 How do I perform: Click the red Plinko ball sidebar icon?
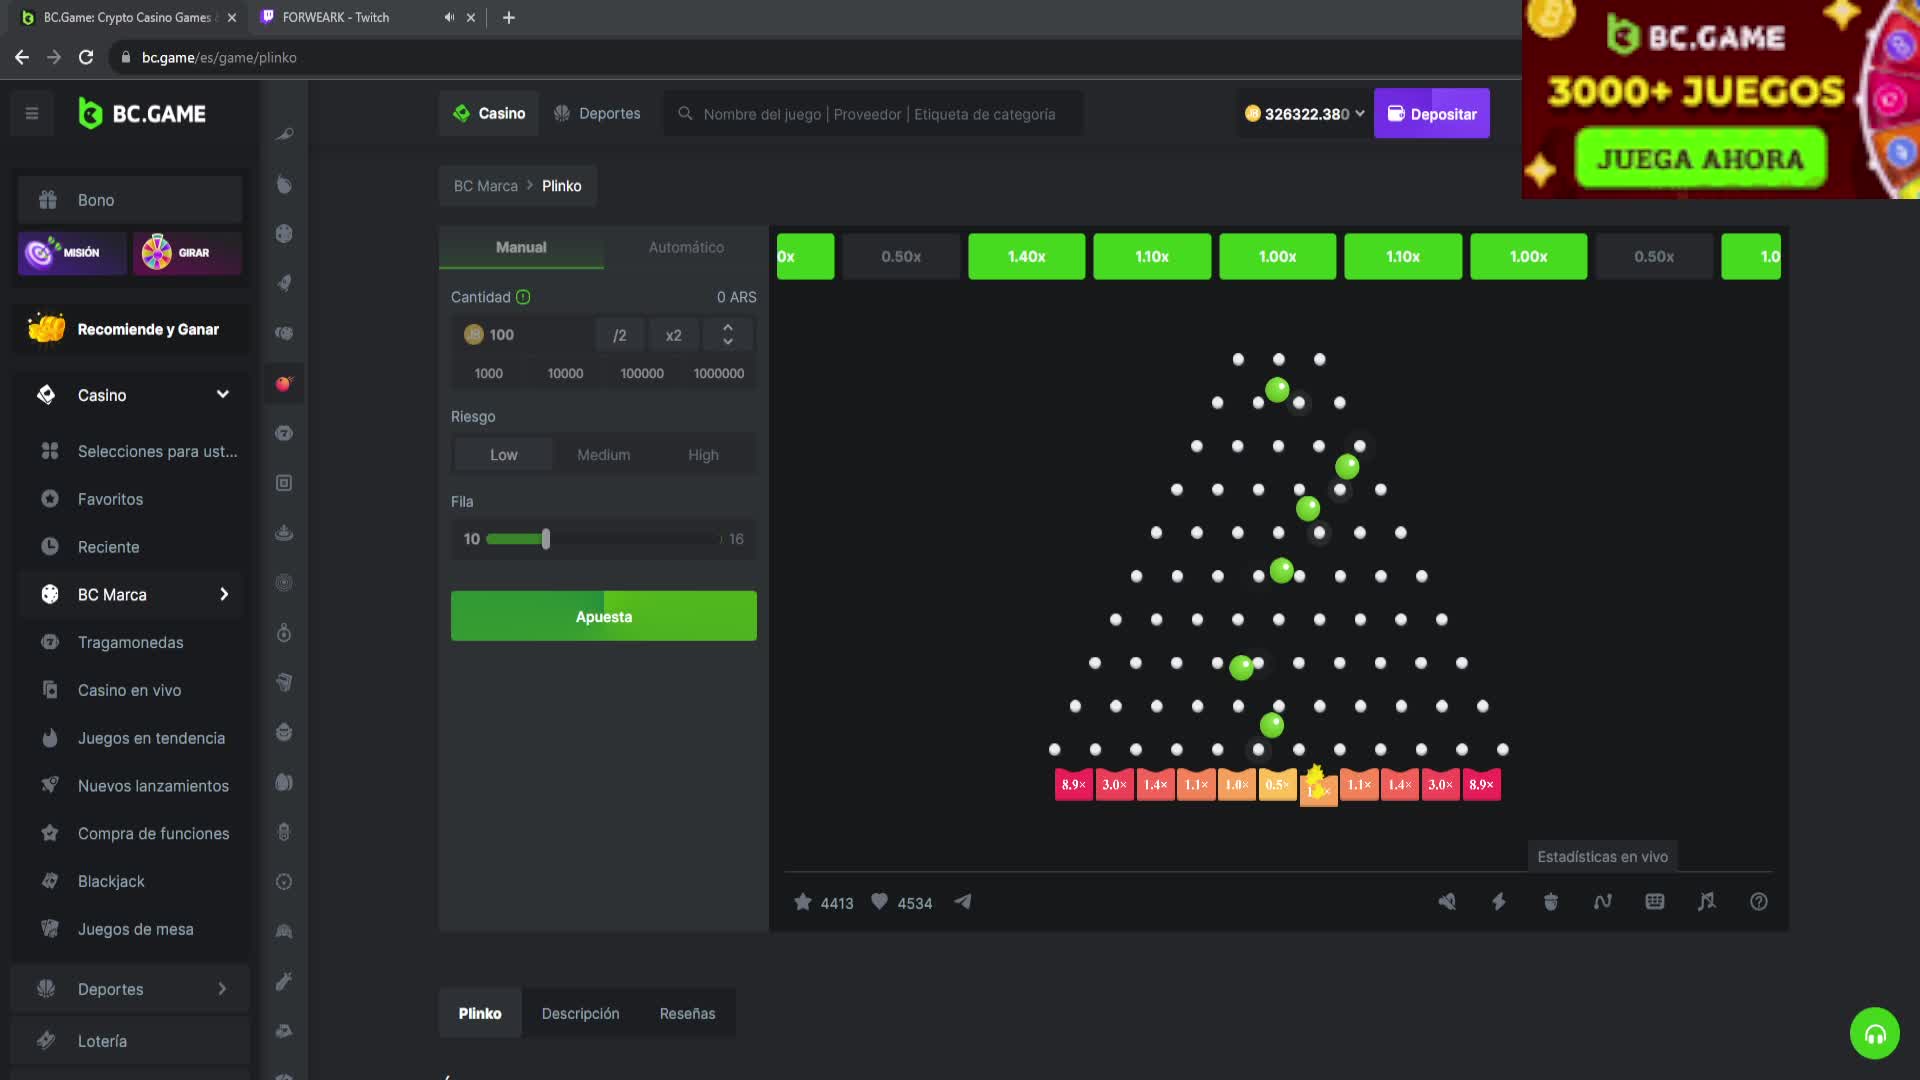click(x=284, y=384)
